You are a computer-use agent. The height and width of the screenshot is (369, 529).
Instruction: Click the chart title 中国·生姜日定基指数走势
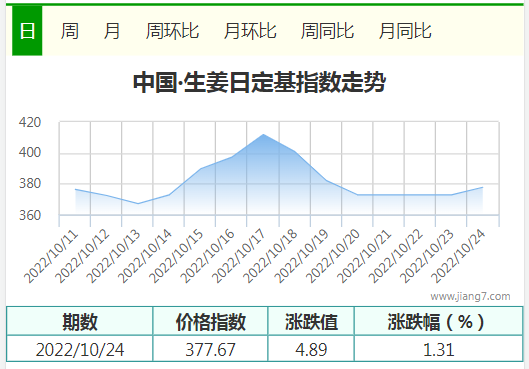pos(259,82)
